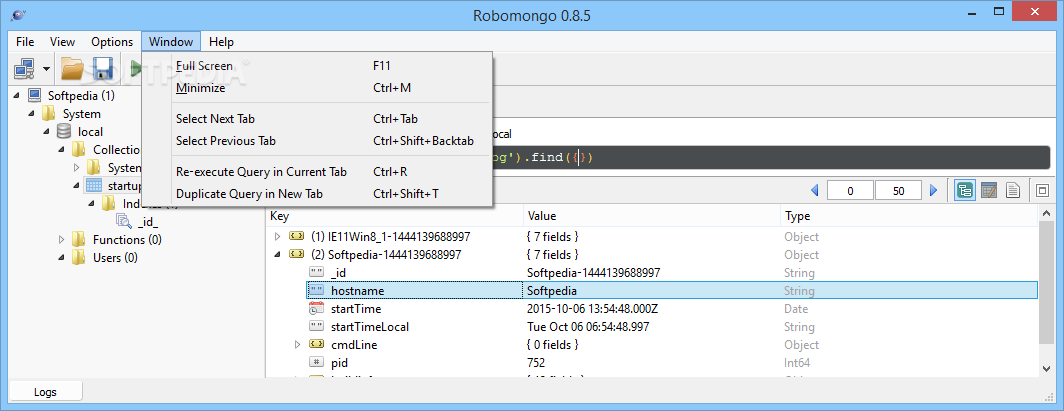
Task: Switch results to tree view mode
Action: tap(965, 191)
